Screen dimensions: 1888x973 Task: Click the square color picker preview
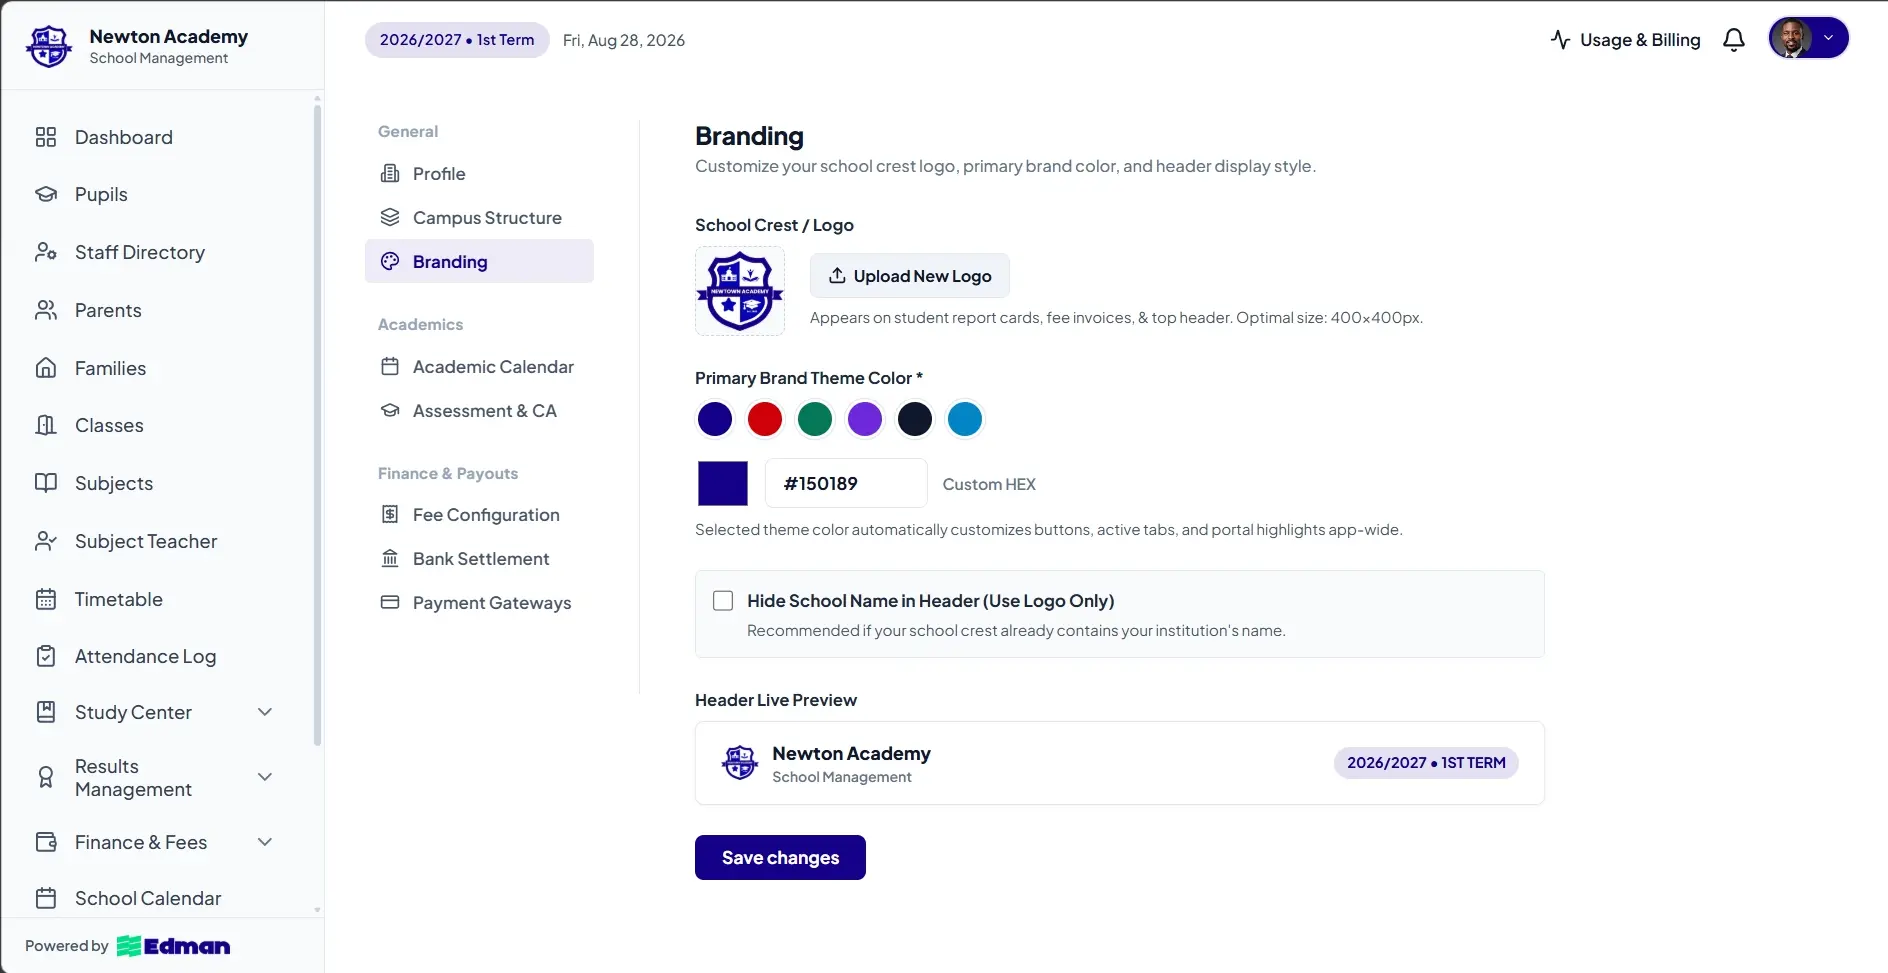pos(723,483)
